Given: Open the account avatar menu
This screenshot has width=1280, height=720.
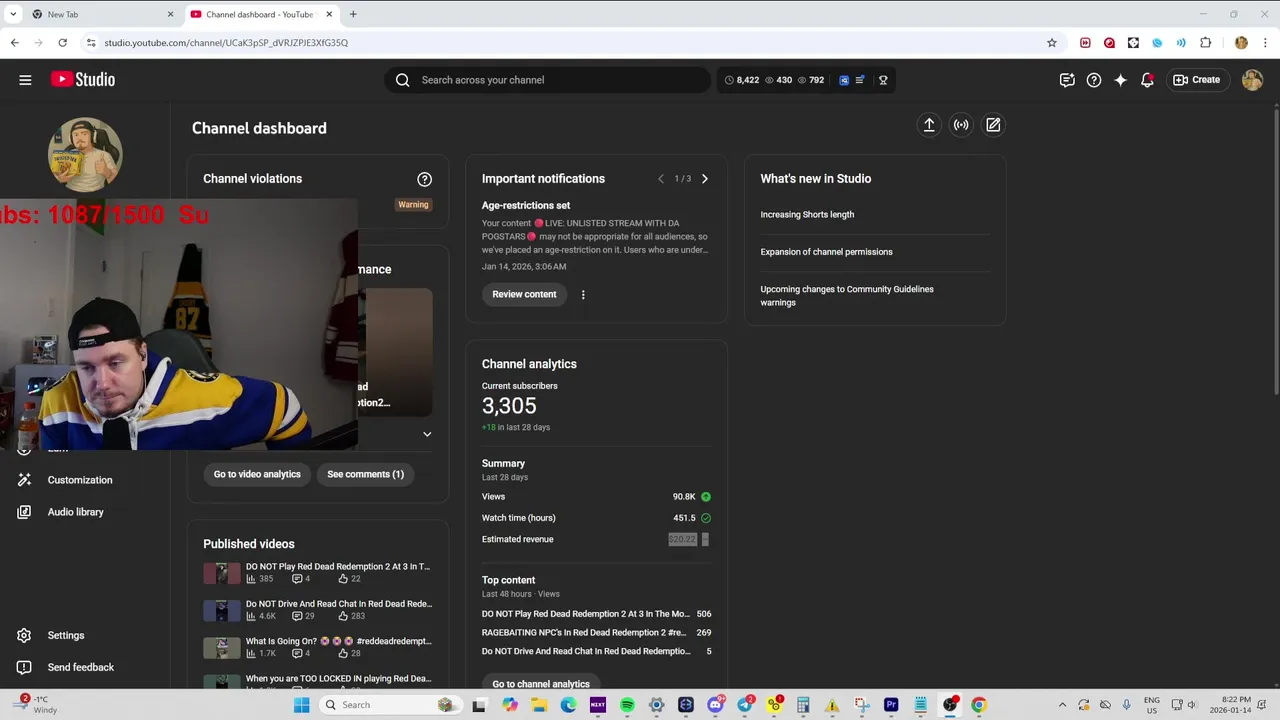Looking at the screenshot, I should (x=1252, y=80).
